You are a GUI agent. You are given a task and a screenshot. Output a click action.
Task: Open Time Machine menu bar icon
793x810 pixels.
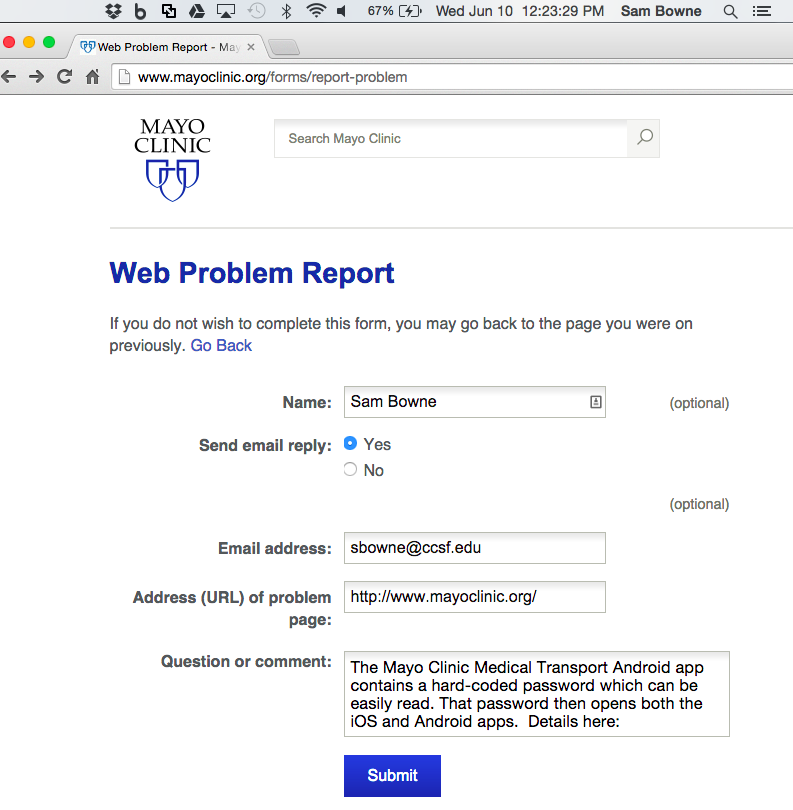click(256, 11)
